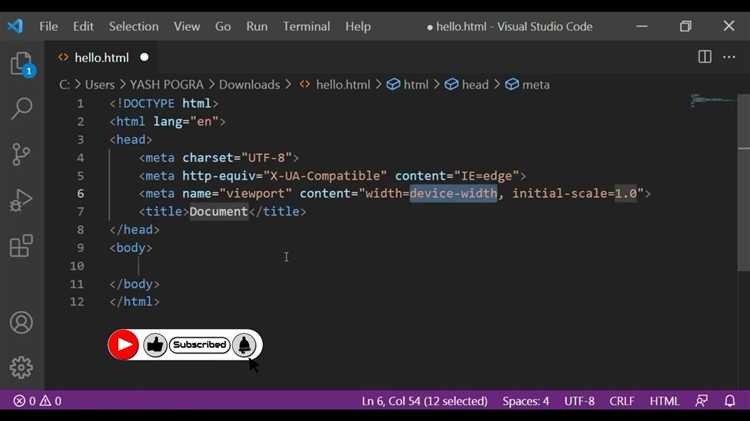Open the Downloads breadcrumb folder
The height and width of the screenshot is (421, 750).
coord(249,85)
